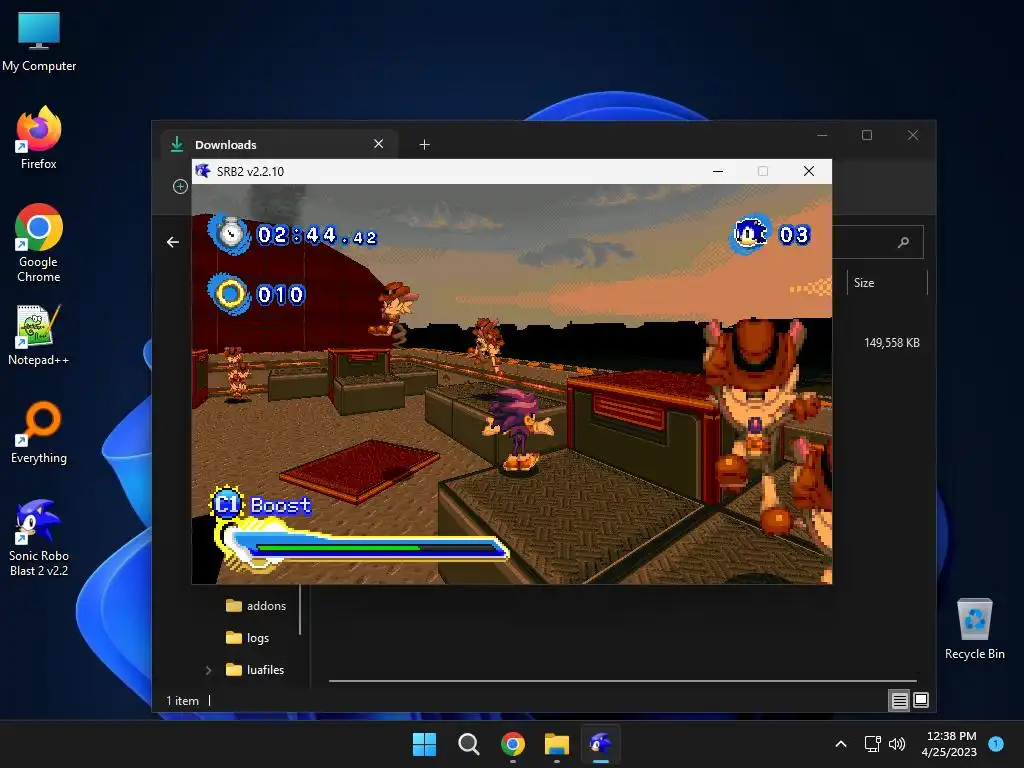Viewport: 1024px width, 768px height.
Task: Open the clock showing 12:38 PM
Action: [949, 744]
